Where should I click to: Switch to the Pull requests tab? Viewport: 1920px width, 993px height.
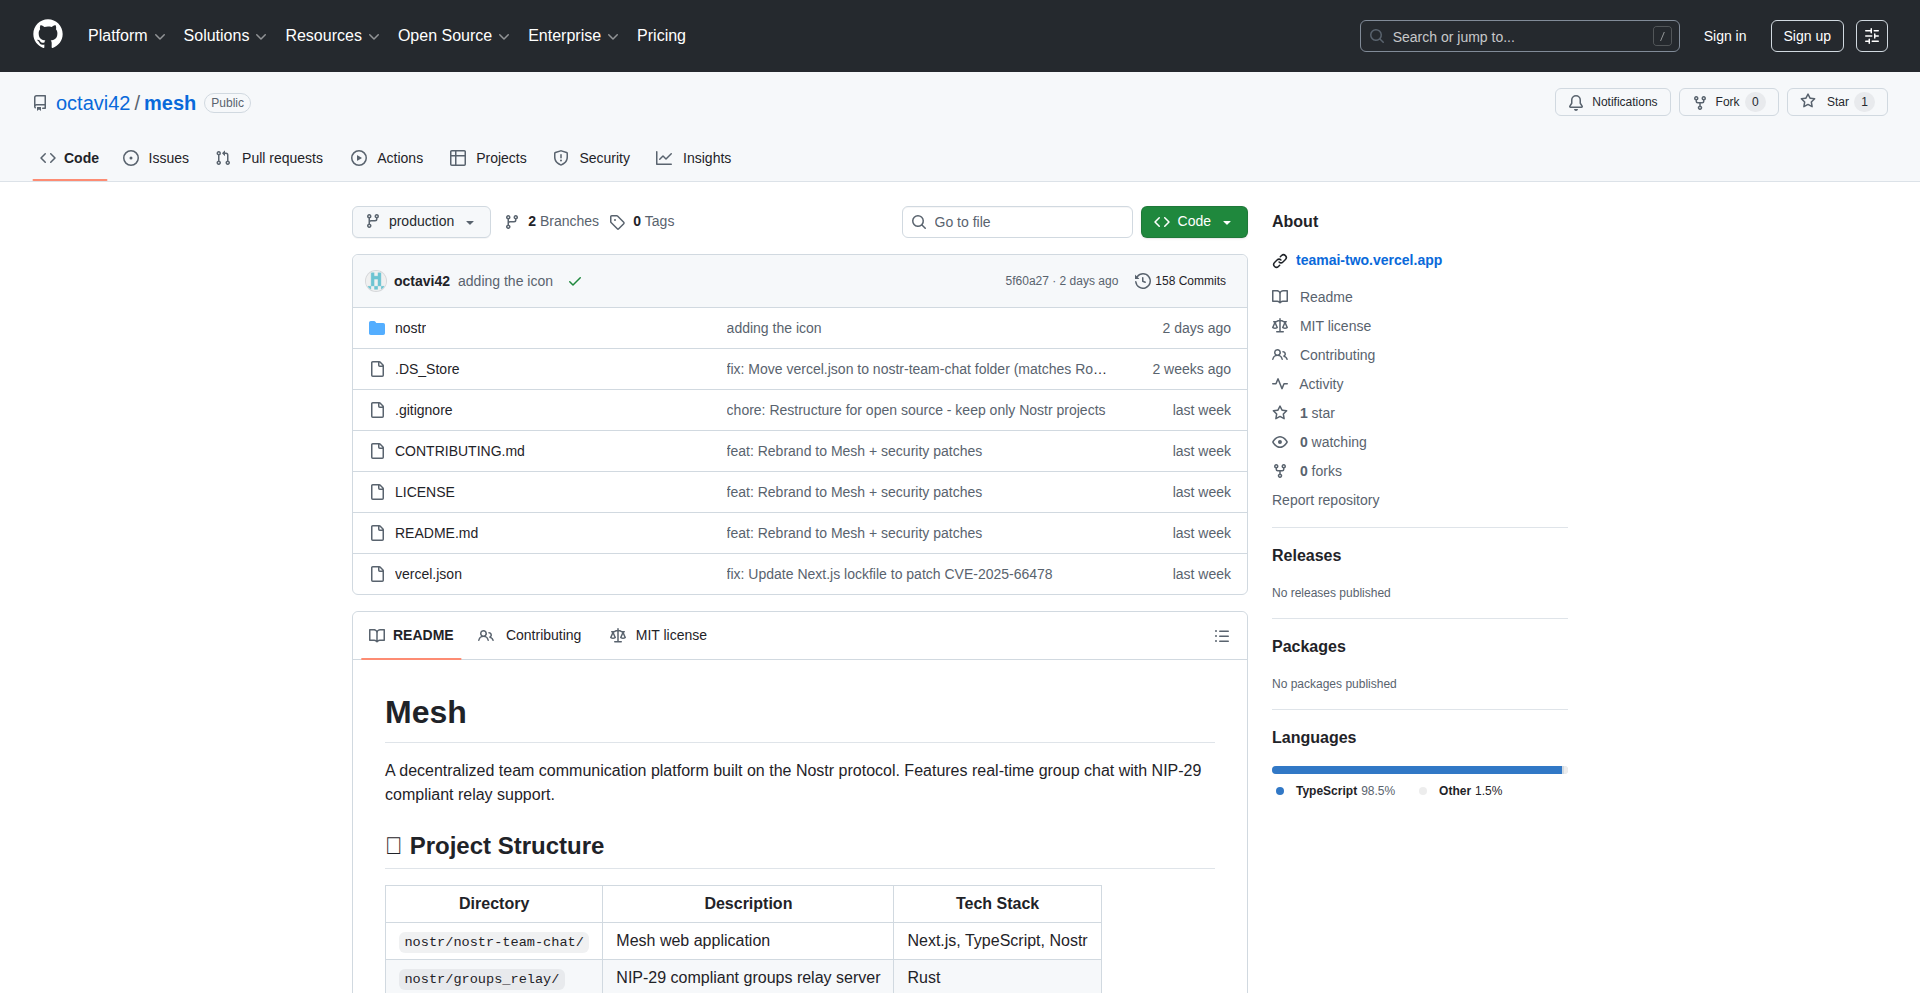[x=269, y=158]
